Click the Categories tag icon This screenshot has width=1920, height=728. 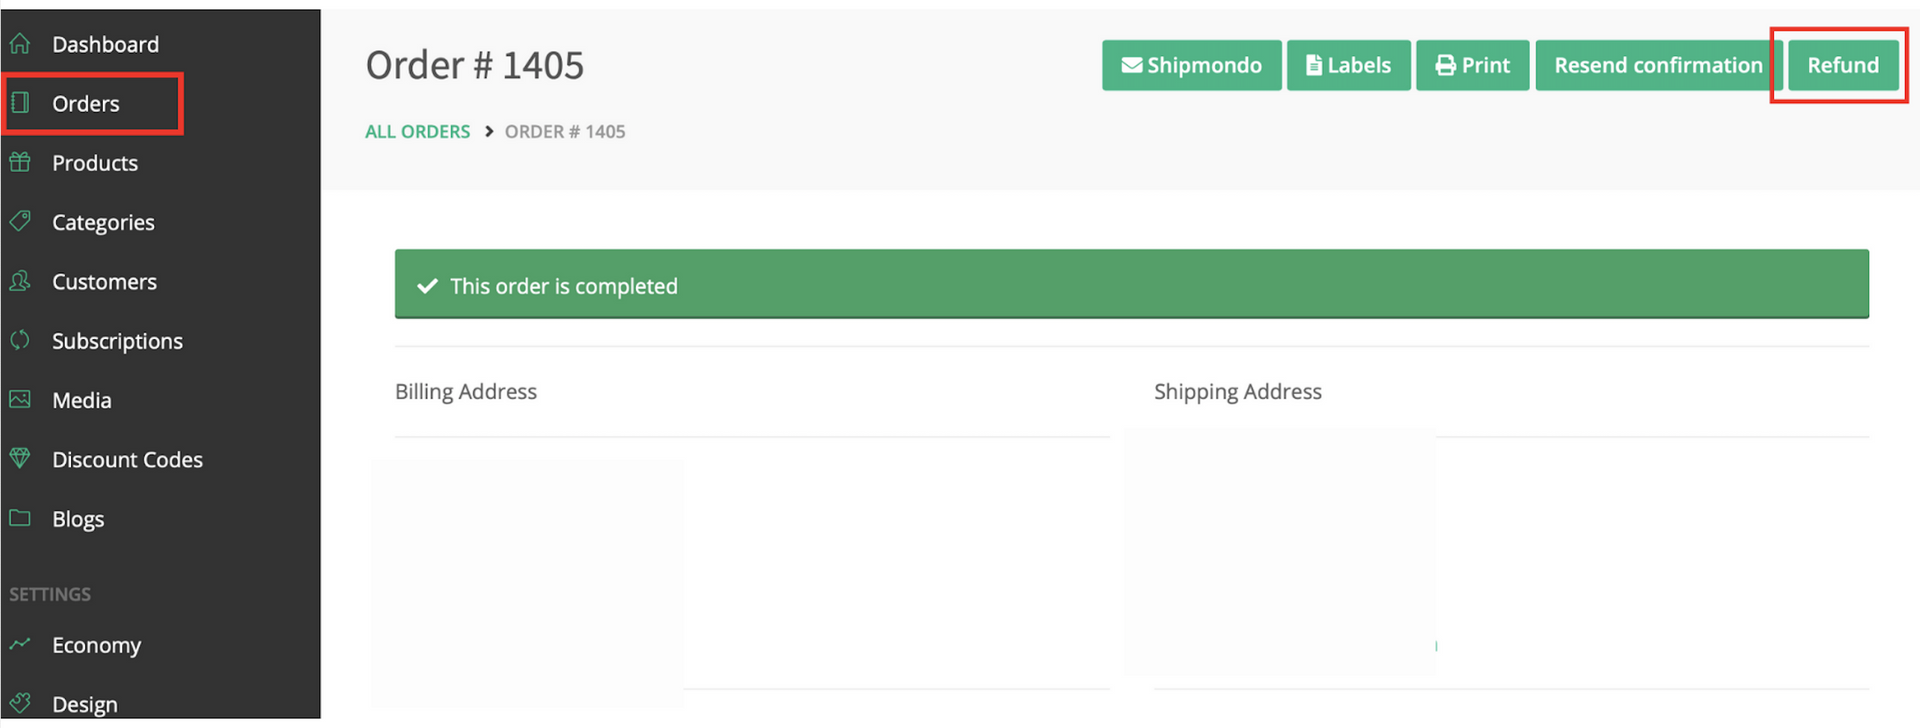pos(20,221)
